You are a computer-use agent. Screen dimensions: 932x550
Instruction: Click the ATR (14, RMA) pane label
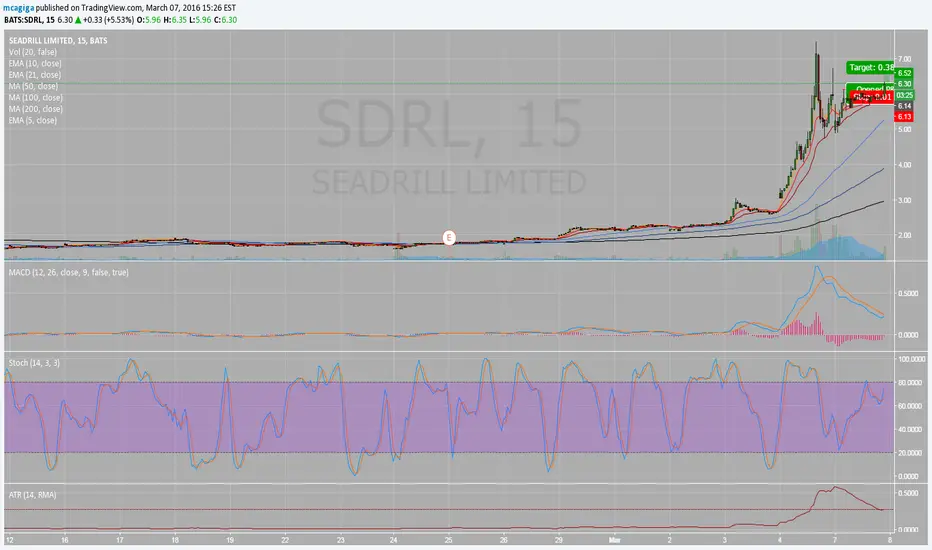pos(32,495)
